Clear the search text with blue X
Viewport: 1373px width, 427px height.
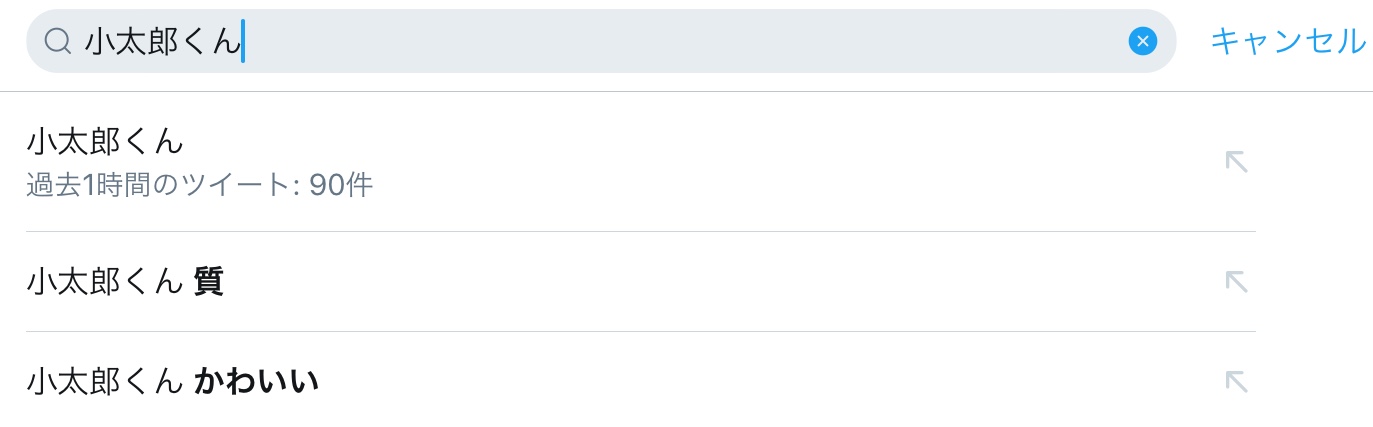coord(1142,41)
